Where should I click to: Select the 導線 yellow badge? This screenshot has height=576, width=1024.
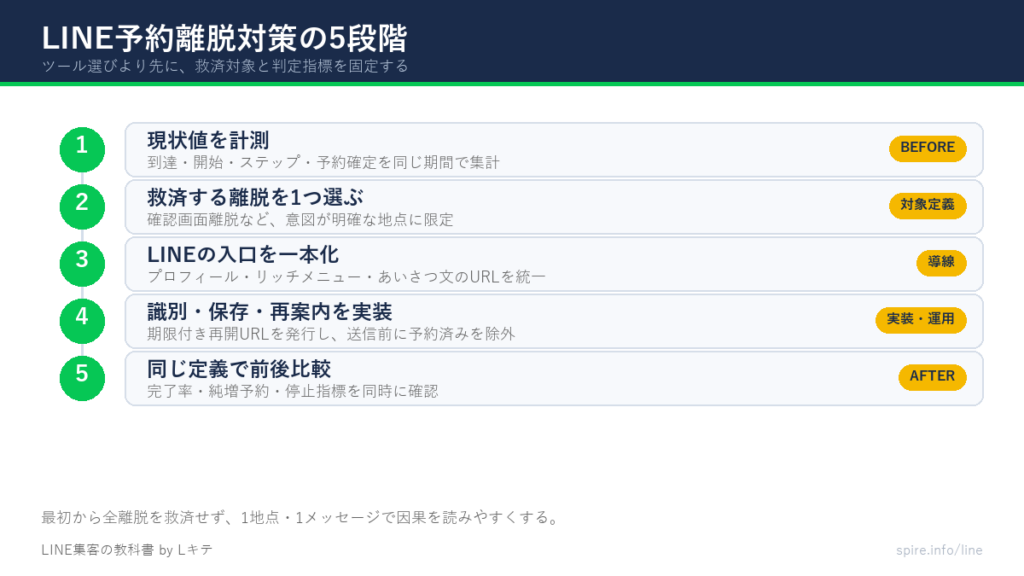(x=941, y=263)
